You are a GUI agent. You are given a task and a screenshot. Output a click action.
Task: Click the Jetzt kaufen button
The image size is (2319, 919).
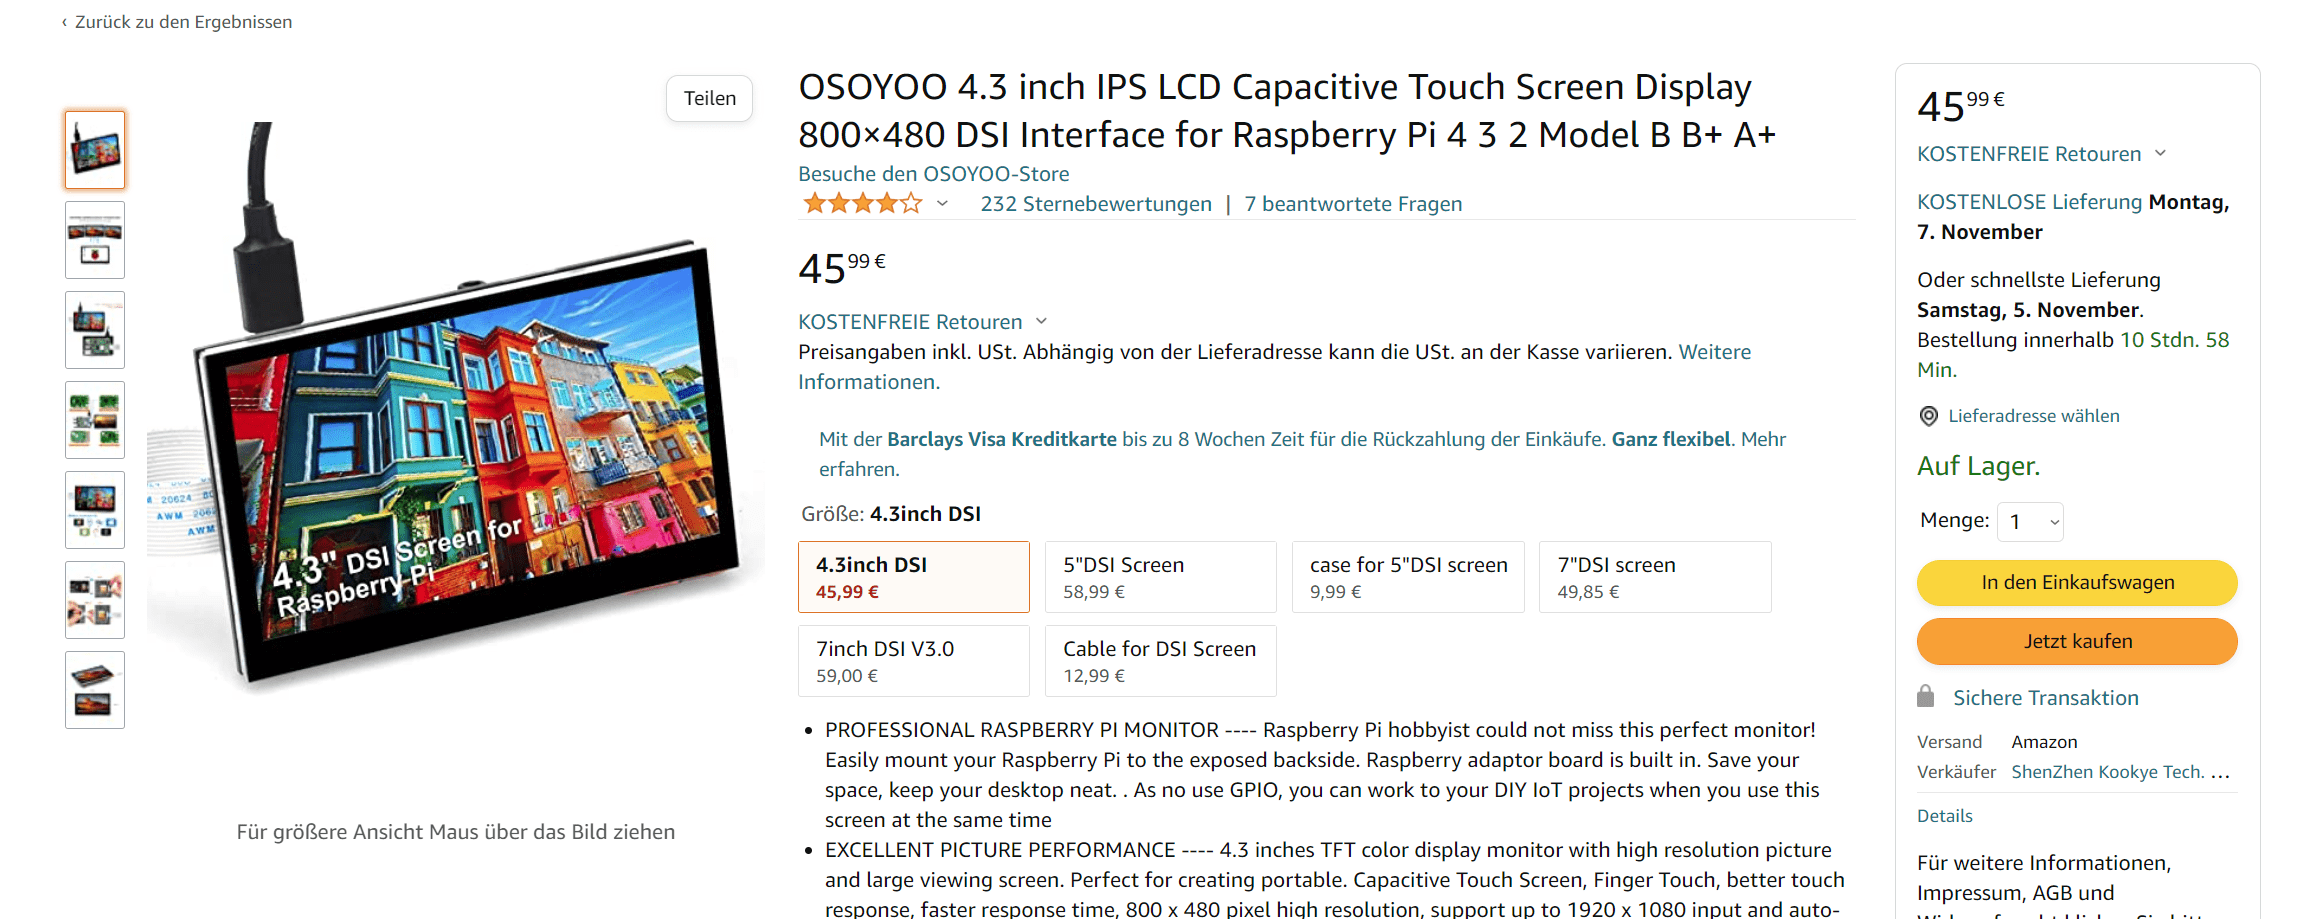[x=2077, y=642]
